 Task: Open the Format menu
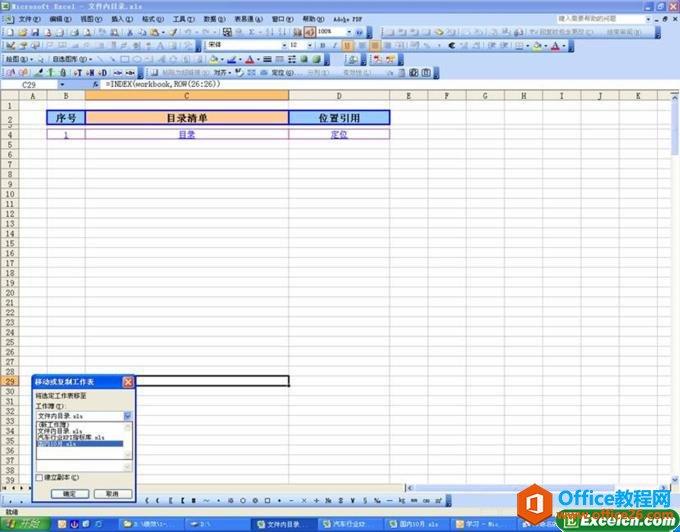[x=153, y=19]
